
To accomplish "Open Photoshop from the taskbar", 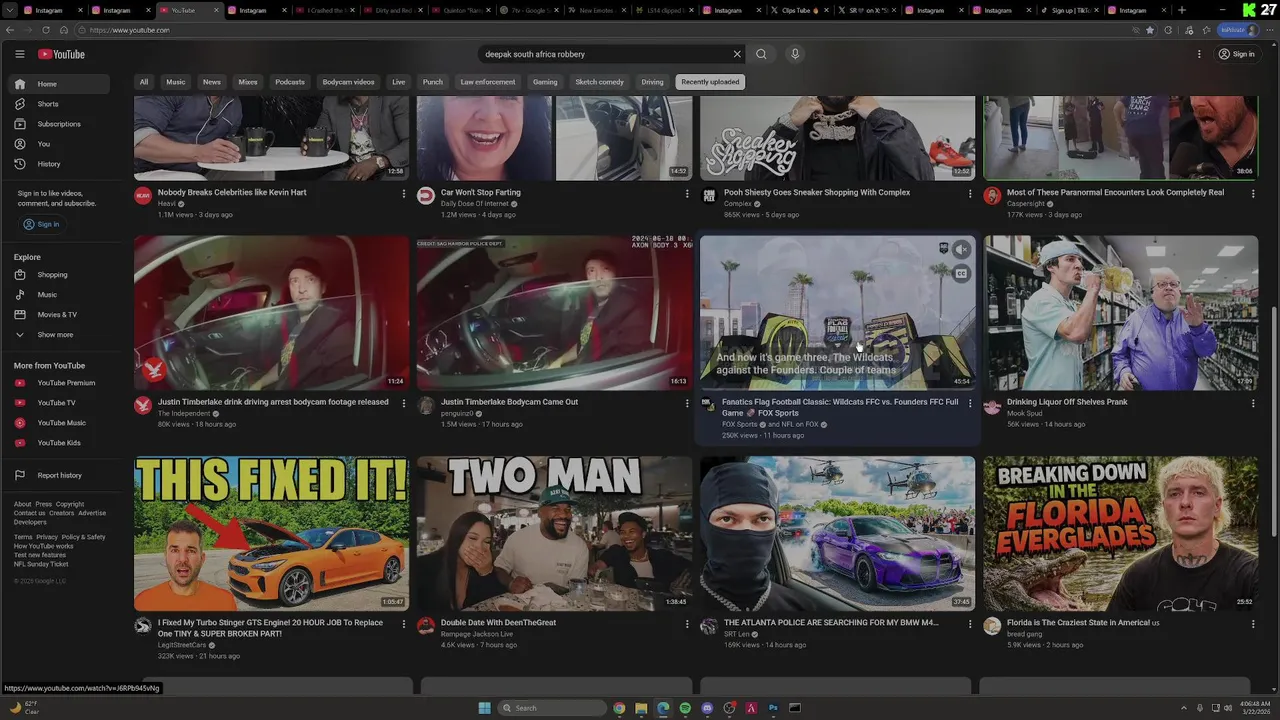I will pyautogui.click(x=773, y=708).
